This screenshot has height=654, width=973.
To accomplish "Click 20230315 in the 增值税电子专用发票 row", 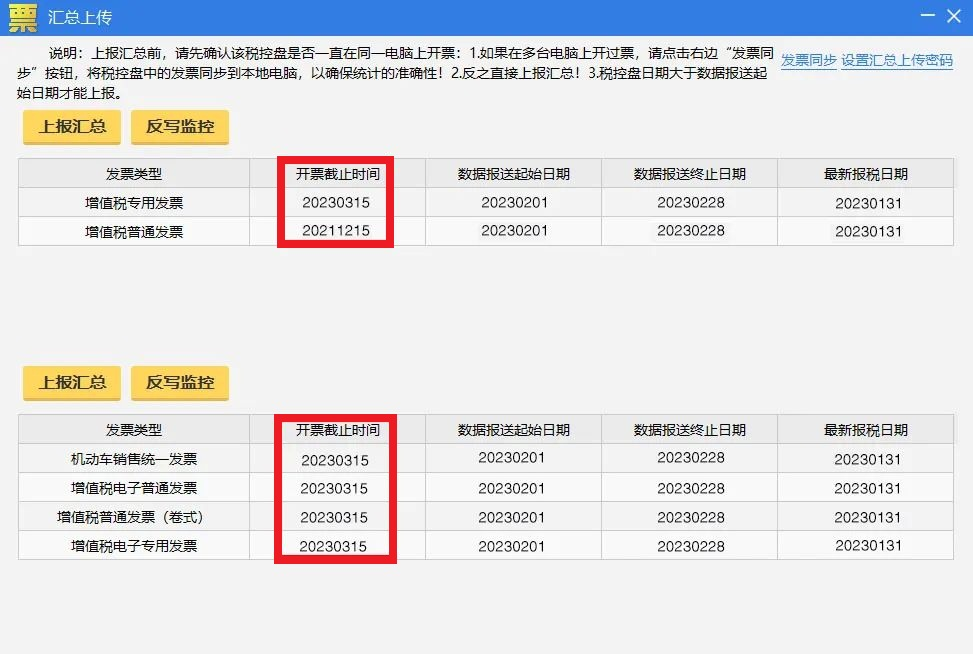I will click(333, 547).
